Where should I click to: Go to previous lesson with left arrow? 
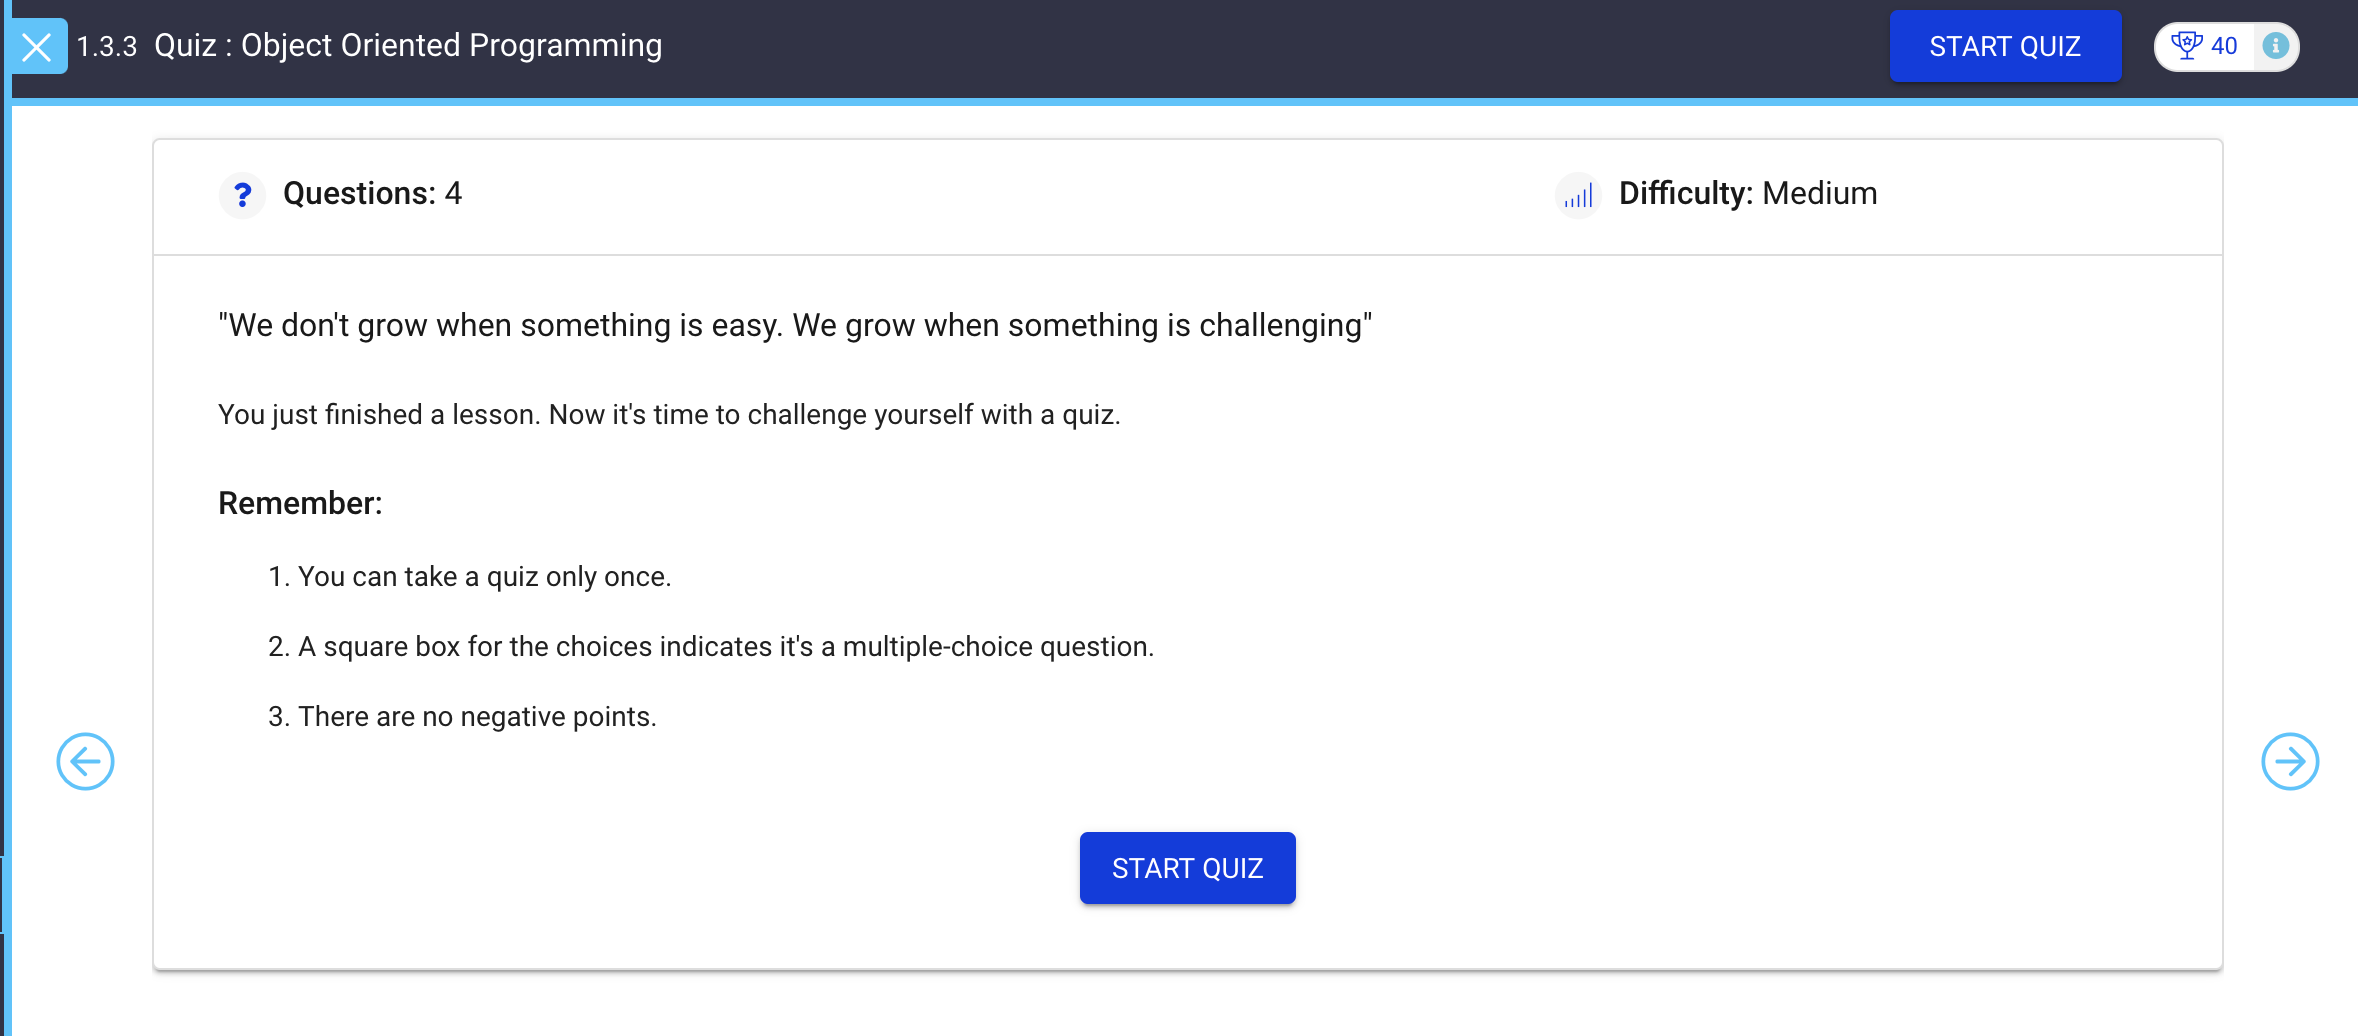(x=85, y=761)
